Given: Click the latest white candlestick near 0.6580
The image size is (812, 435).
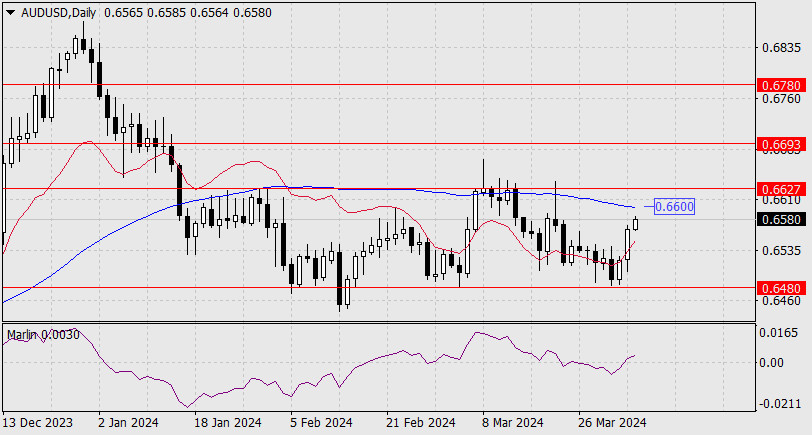Looking at the screenshot, I should [635, 224].
